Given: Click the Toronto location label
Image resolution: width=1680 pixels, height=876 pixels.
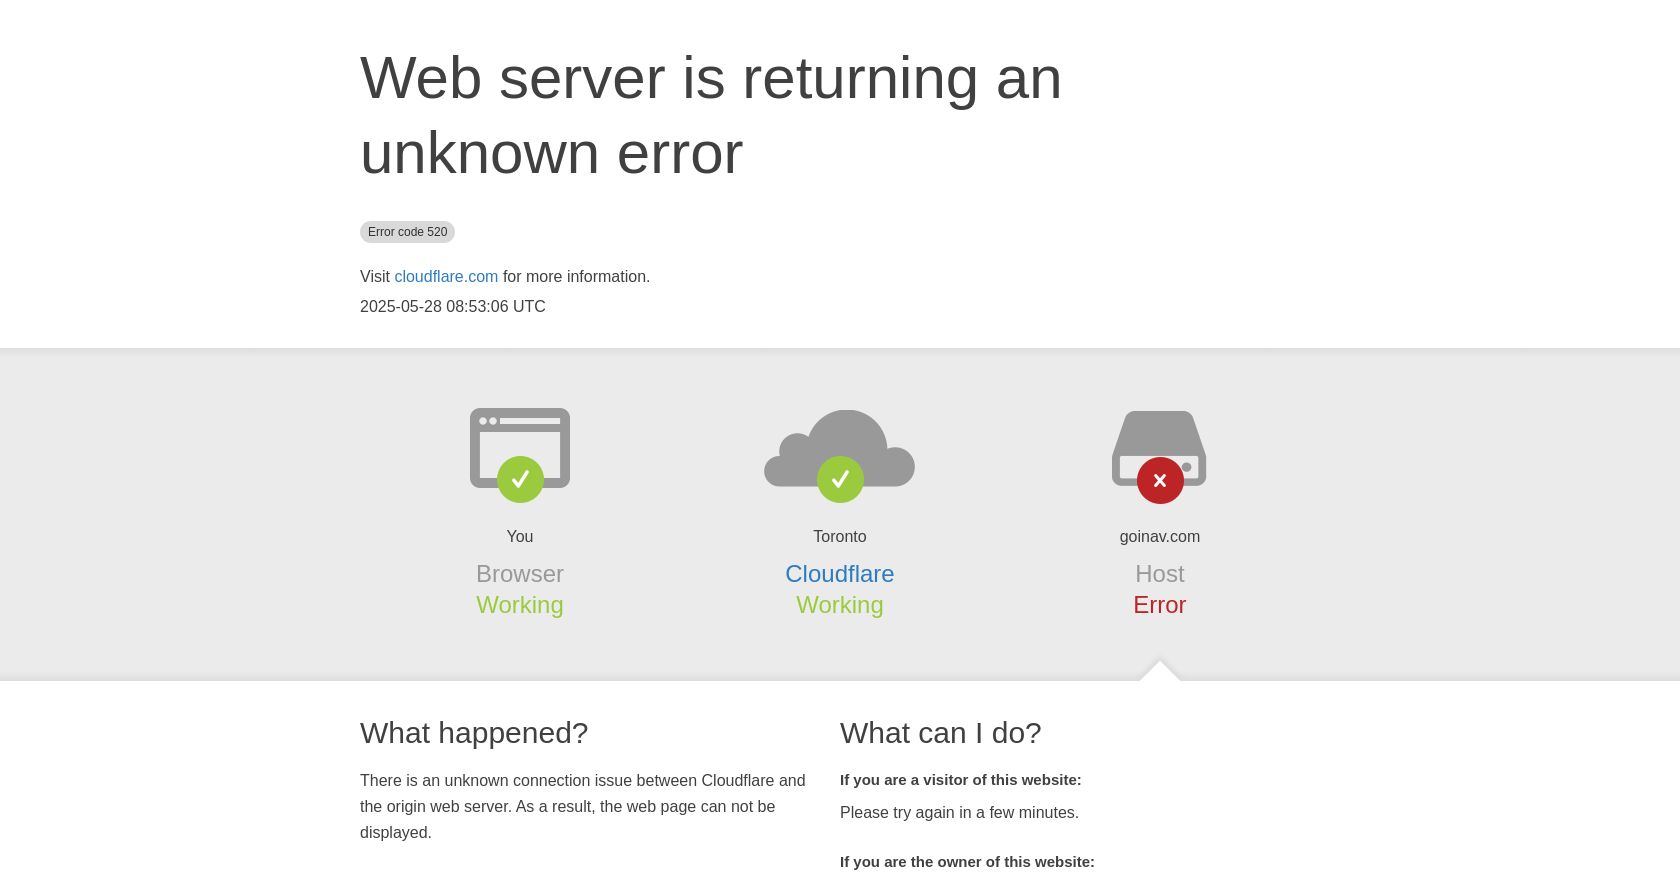Looking at the screenshot, I should 839,537.
